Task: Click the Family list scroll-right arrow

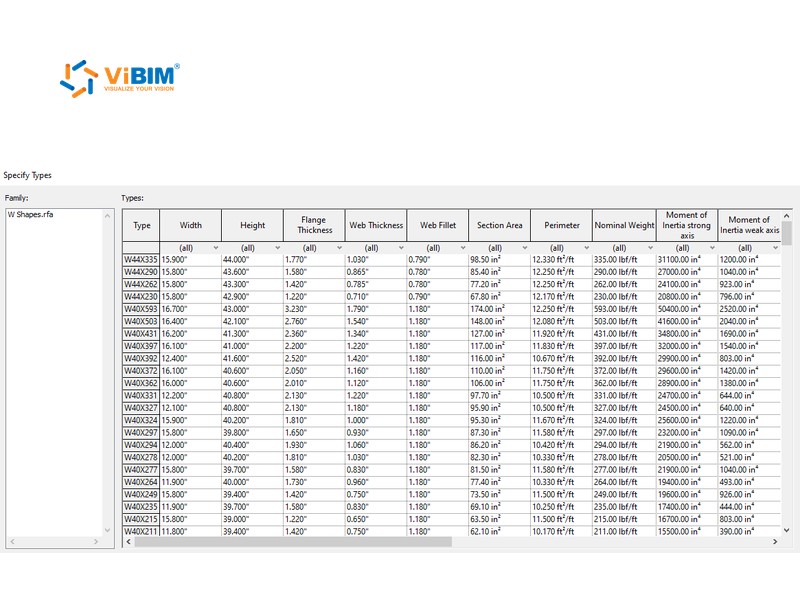Action: tap(95, 541)
